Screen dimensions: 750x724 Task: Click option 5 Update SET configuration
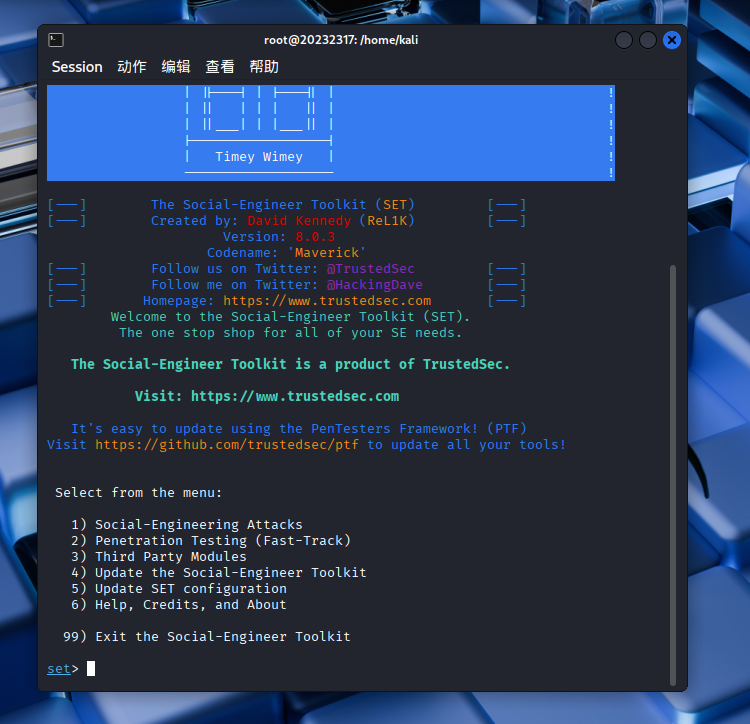(179, 589)
